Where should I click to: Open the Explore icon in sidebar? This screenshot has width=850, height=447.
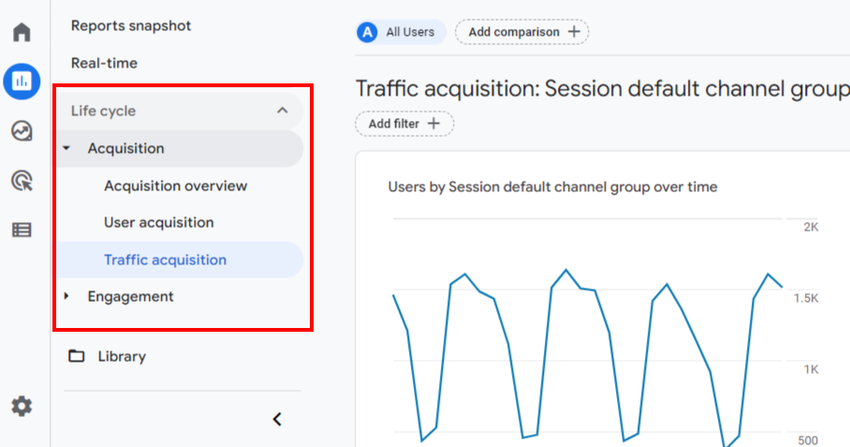(x=22, y=131)
